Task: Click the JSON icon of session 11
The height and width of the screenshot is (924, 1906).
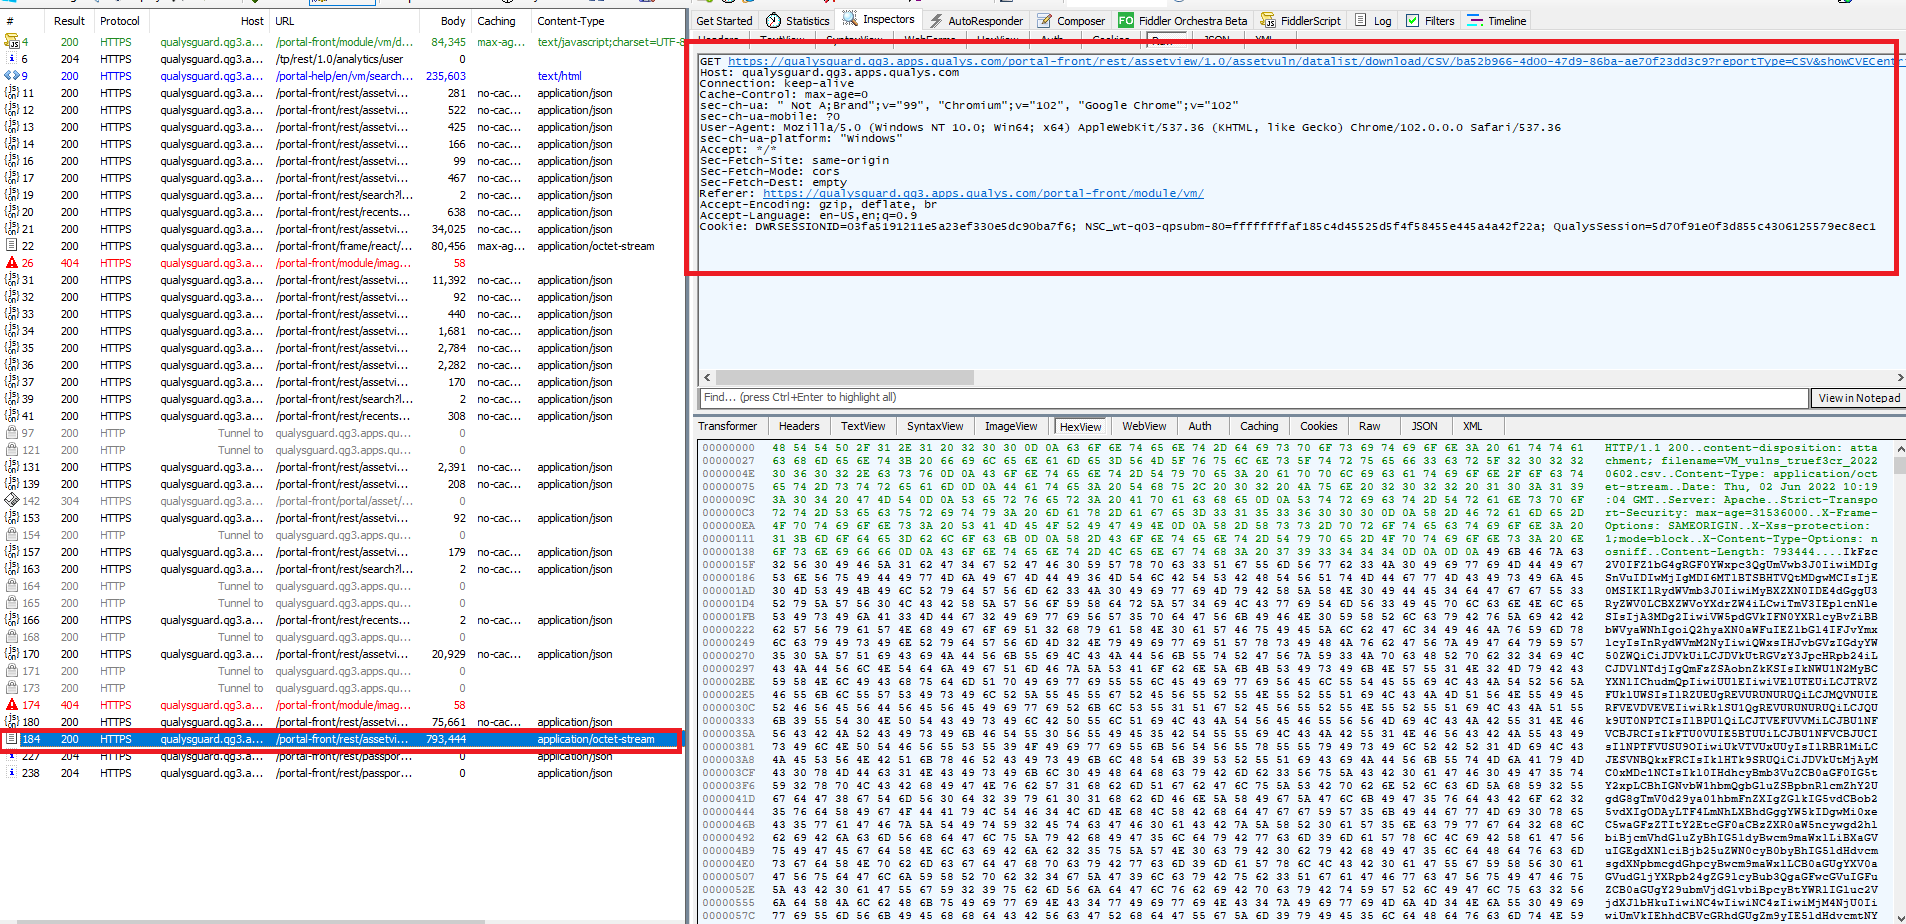Action: tap(12, 93)
